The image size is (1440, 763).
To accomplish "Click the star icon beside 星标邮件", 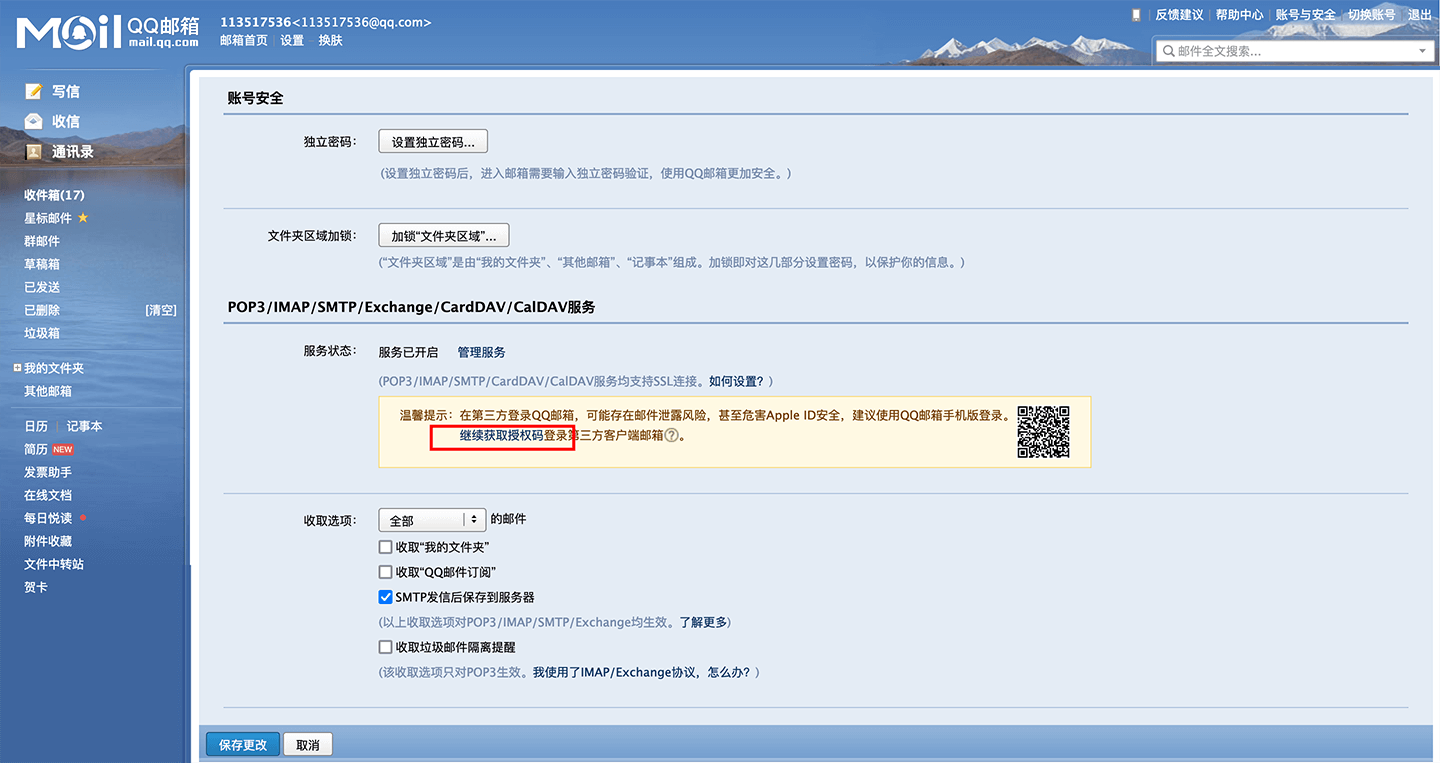I will (x=83, y=217).
